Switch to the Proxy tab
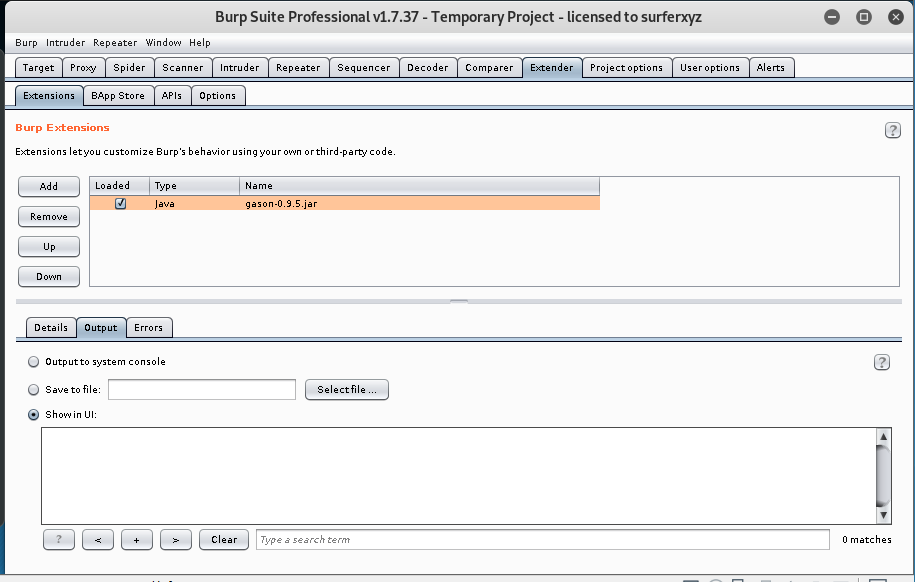915x582 pixels. click(x=83, y=68)
